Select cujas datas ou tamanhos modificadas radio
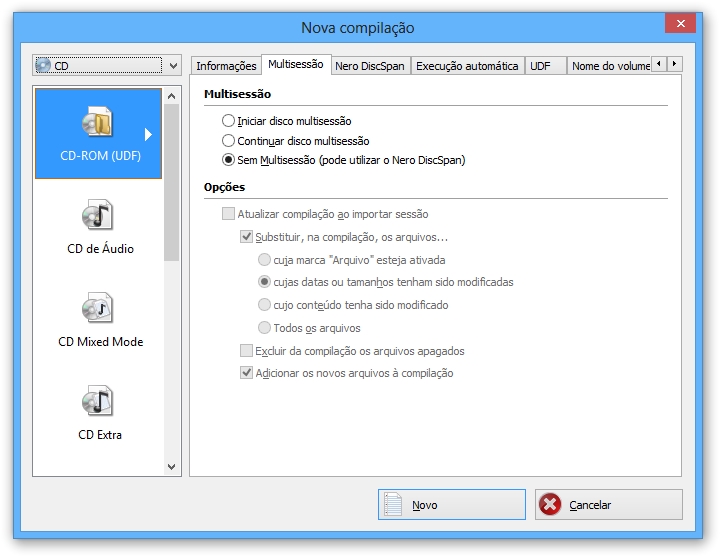 tap(264, 282)
